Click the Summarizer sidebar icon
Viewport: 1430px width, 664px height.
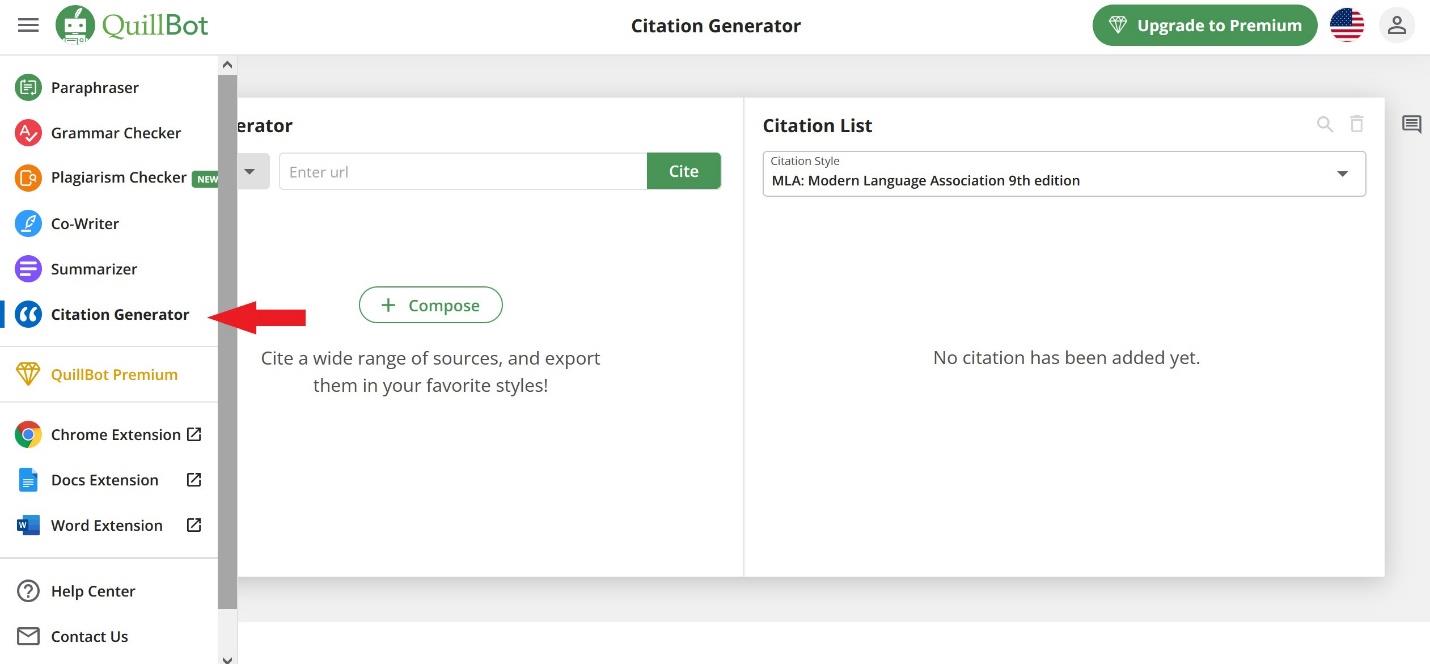(28, 269)
